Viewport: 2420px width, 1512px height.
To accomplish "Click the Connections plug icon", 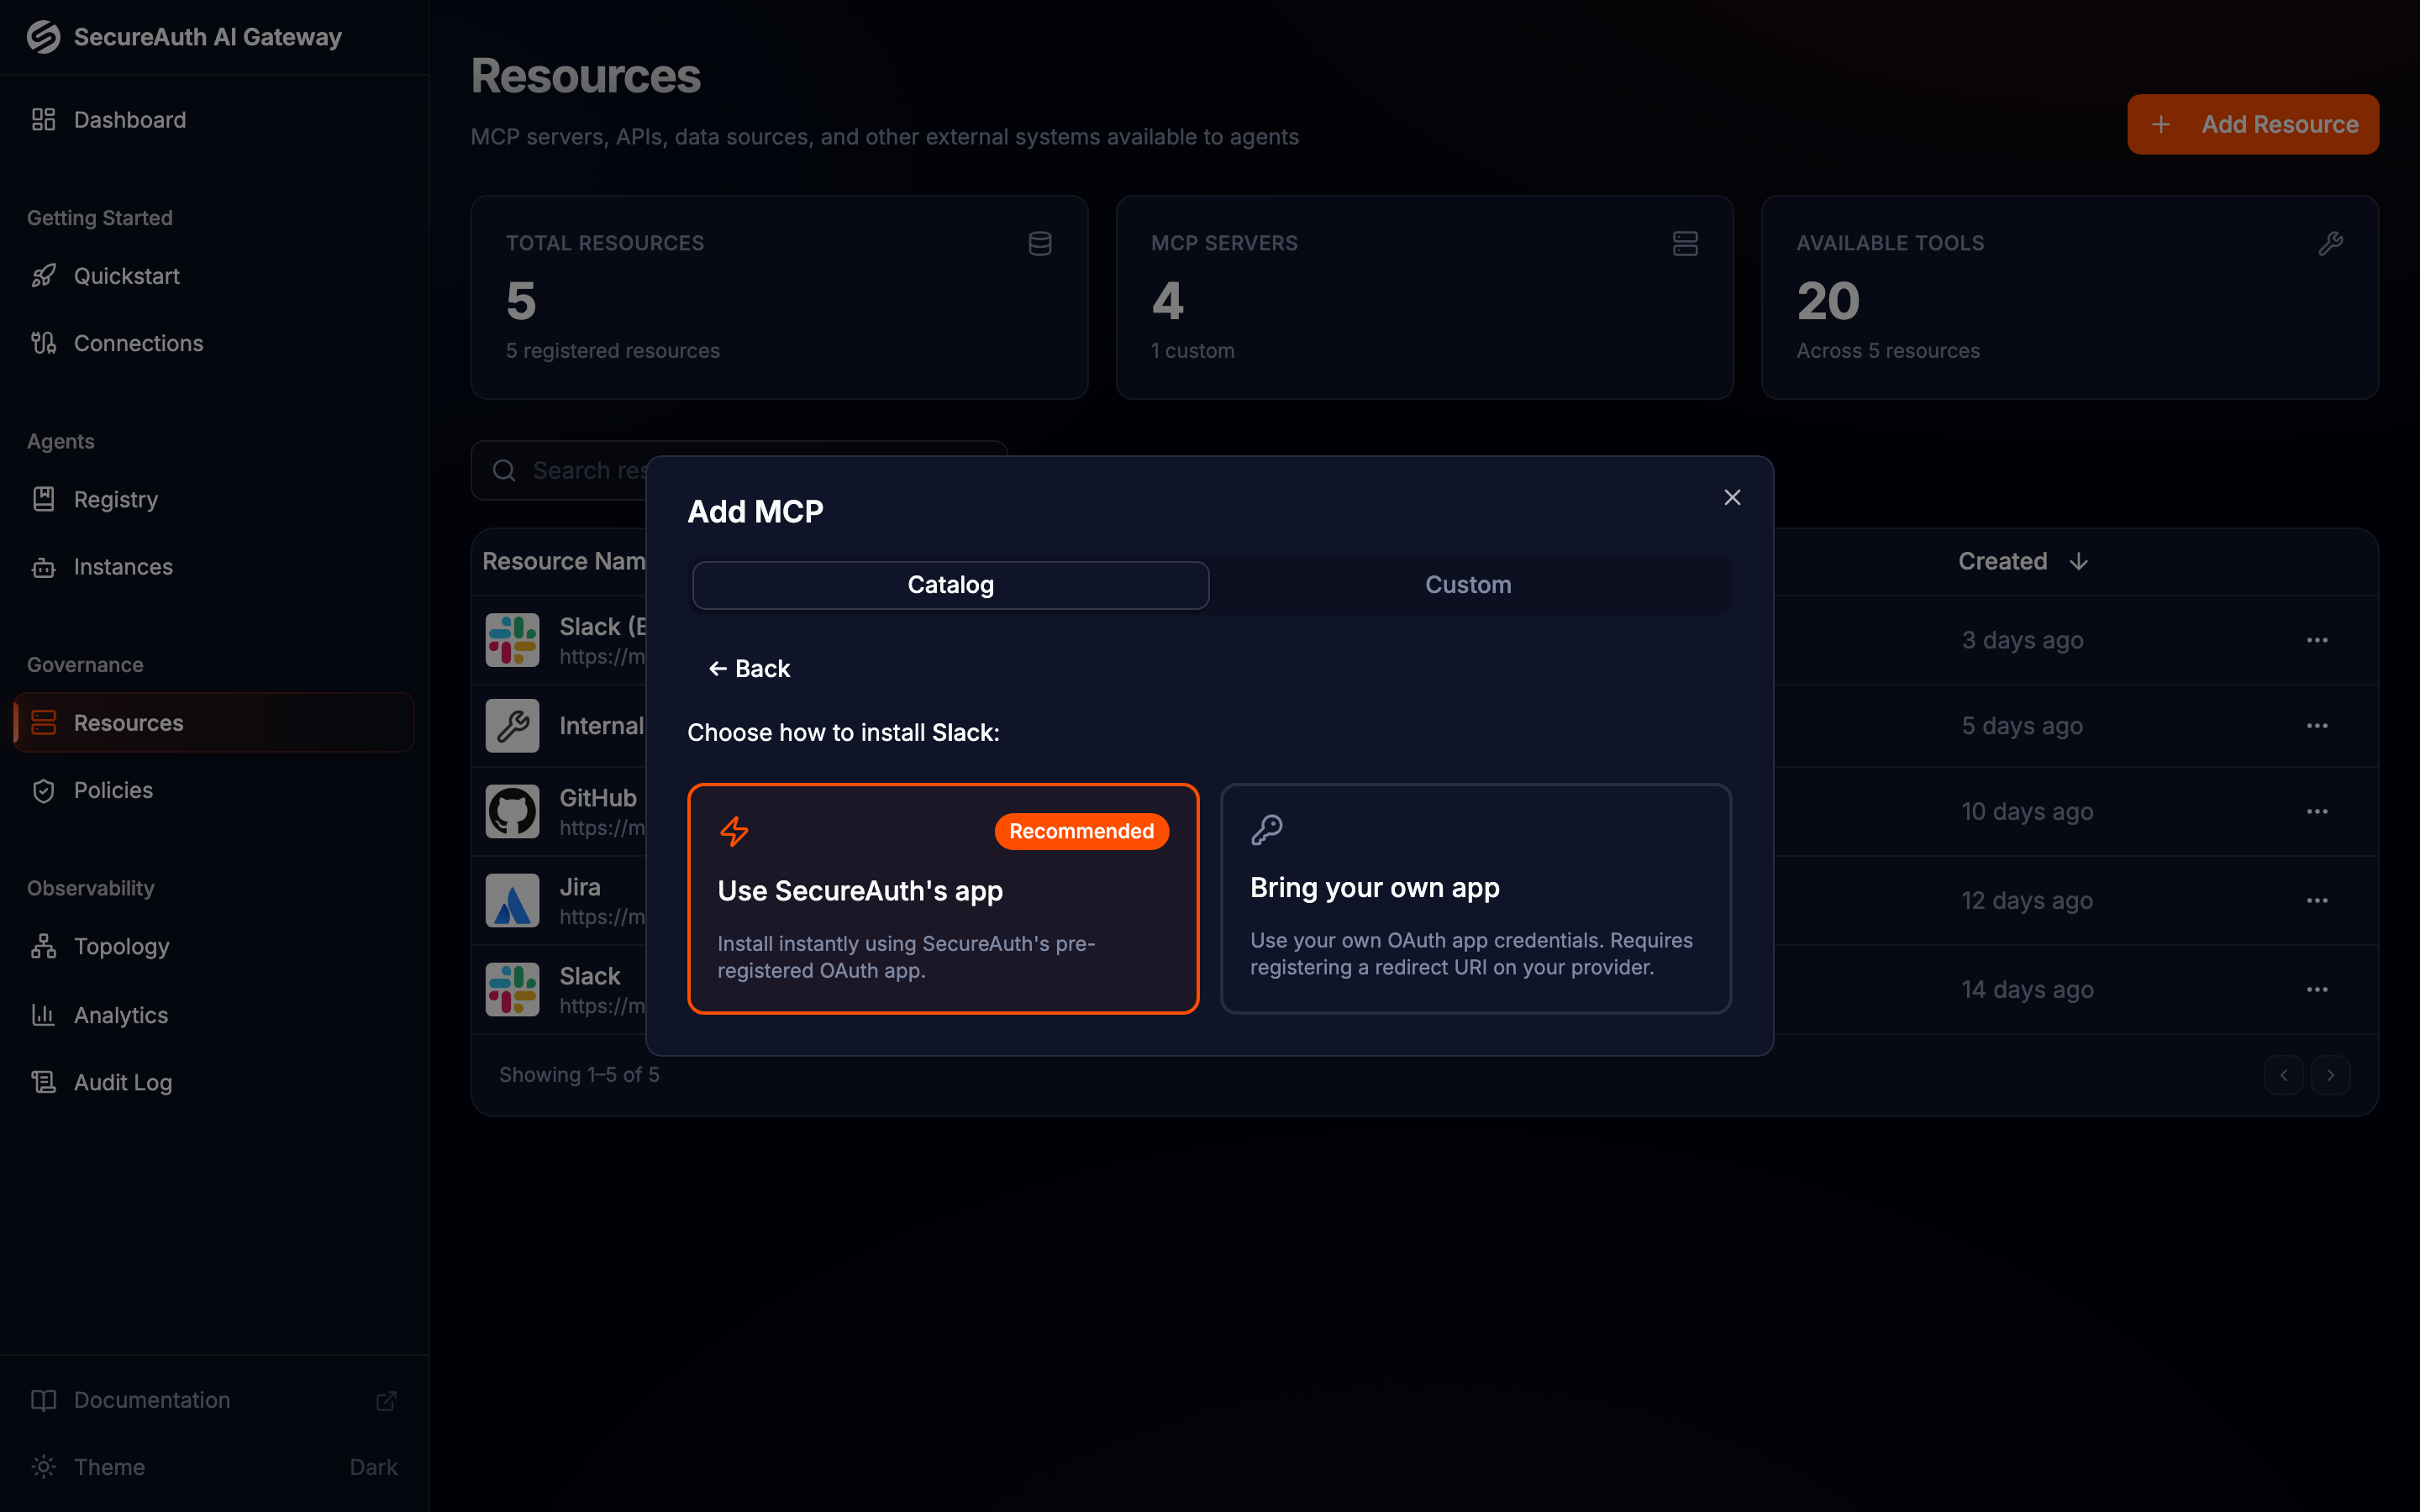I will (x=43, y=343).
